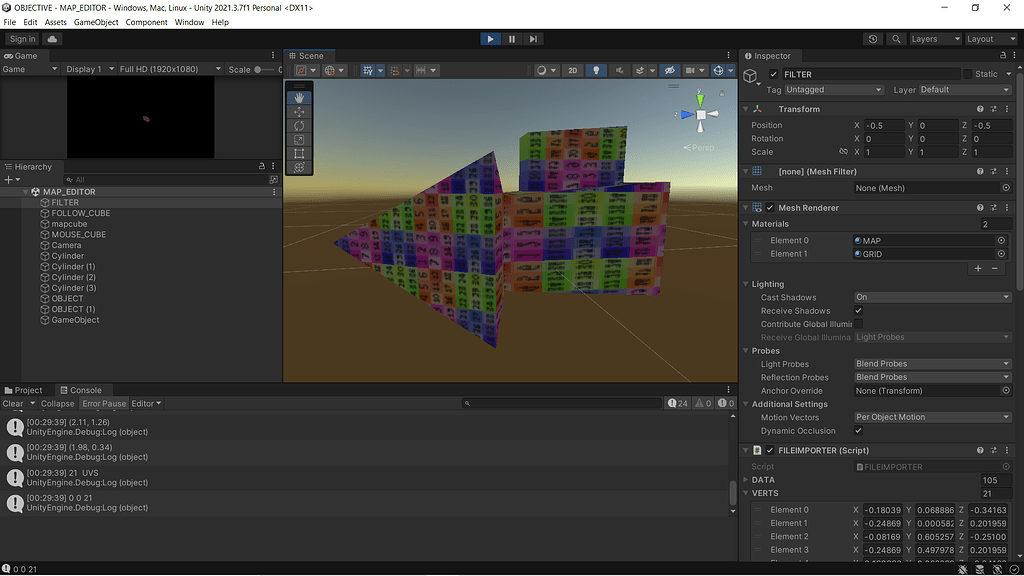Image resolution: width=1024 pixels, height=576 pixels.
Task: Toggle scene visibility with the eye icon
Action: pyautogui.click(x=672, y=70)
